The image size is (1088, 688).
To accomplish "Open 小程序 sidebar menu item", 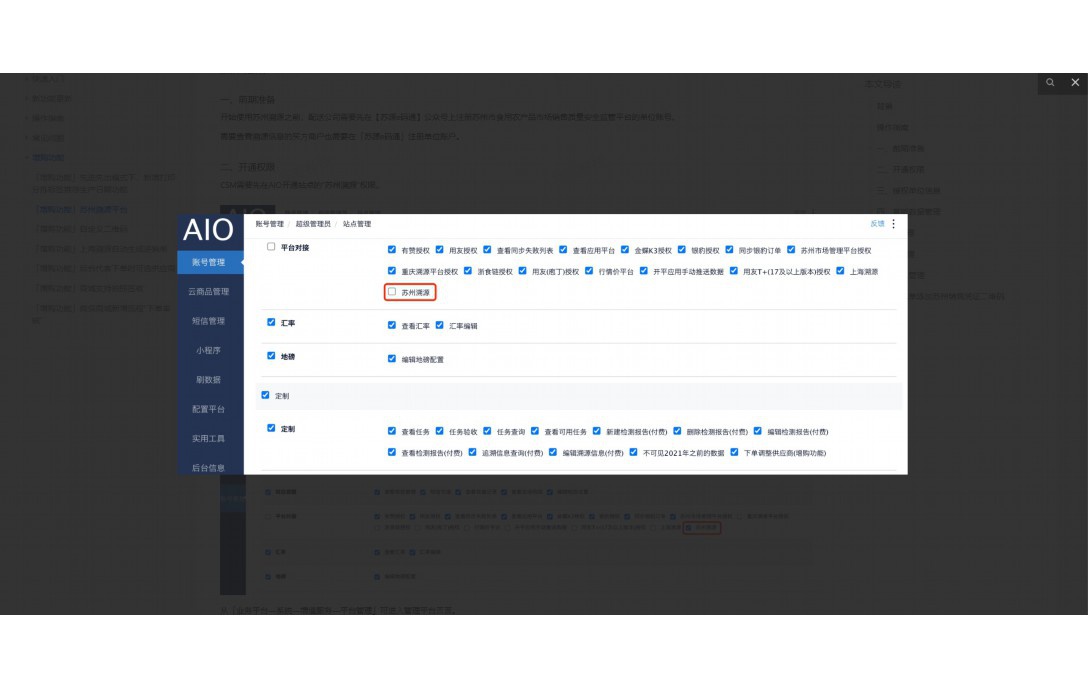I will click(209, 351).
